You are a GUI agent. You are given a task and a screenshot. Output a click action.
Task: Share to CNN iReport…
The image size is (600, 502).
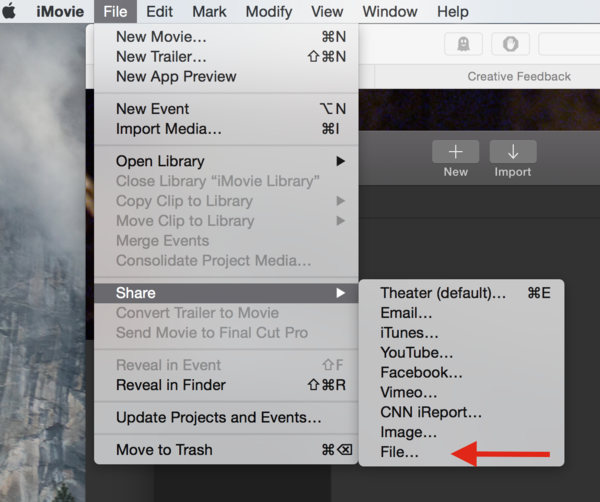[x=461, y=412]
